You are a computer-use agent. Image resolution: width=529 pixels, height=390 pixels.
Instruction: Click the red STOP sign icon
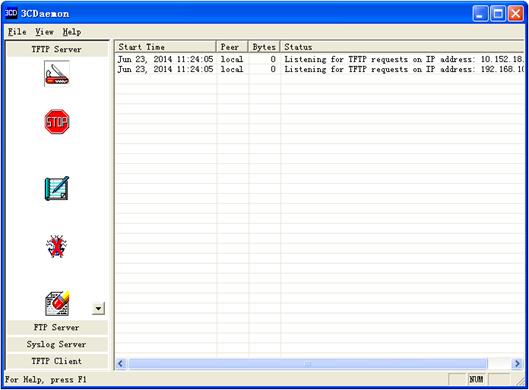pos(57,121)
